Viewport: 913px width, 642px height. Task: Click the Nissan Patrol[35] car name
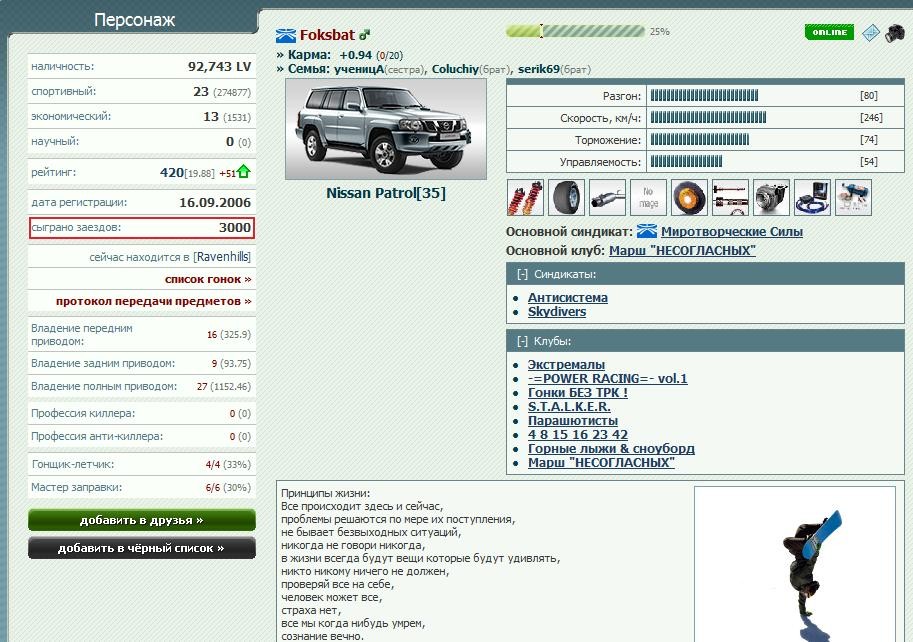tap(385, 193)
